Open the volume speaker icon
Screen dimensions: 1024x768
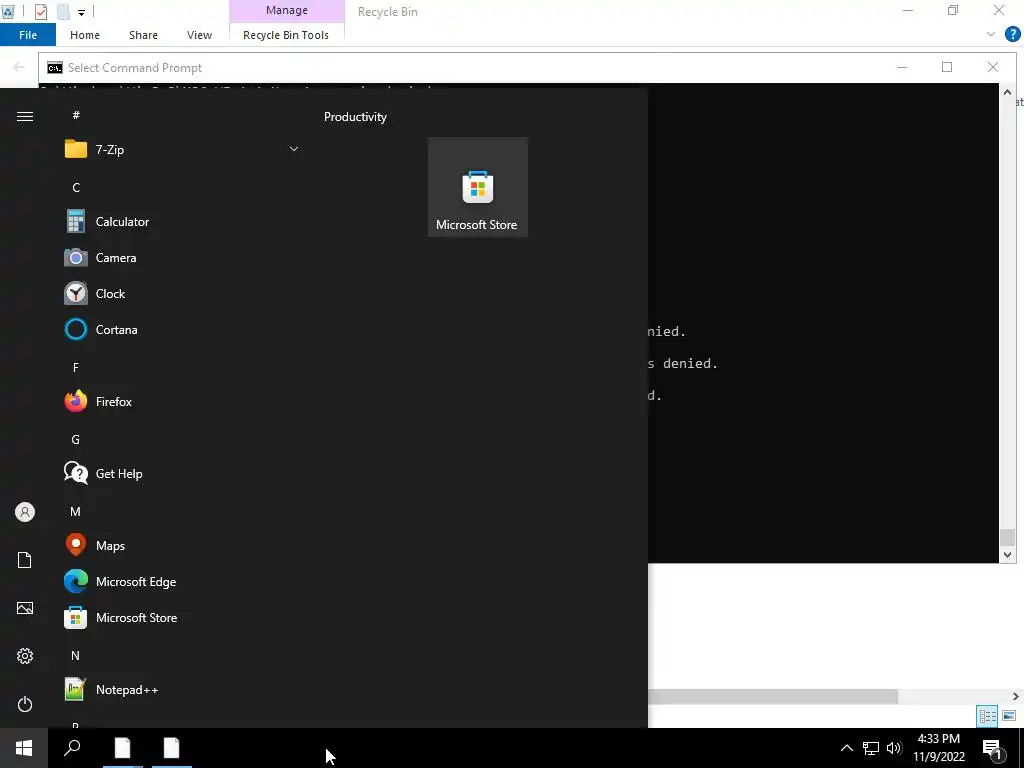click(894, 748)
